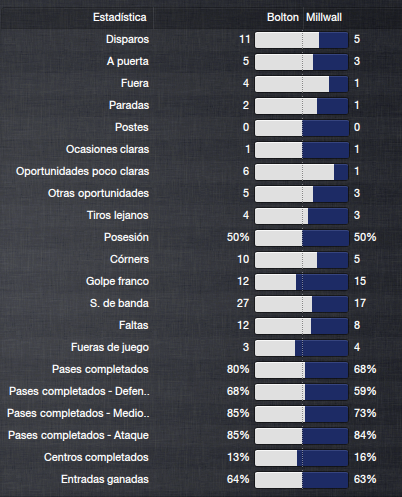The width and height of the screenshot is (402, 497).
Task: Click the Posesión percentage bar
Action: [x=302, y=238]
